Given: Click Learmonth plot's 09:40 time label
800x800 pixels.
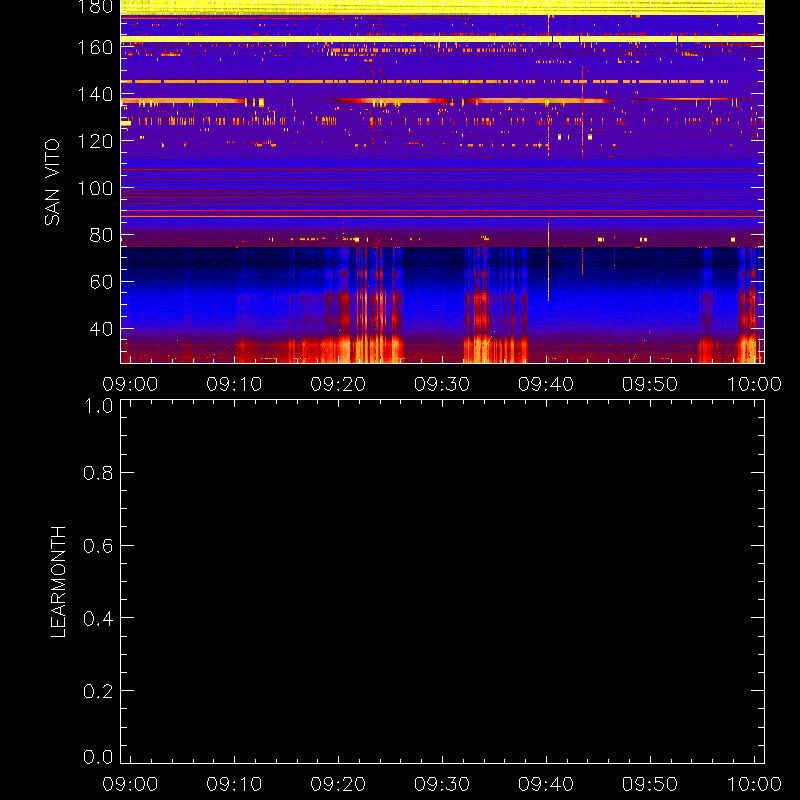Looking at the screenshot, I should 546,784.
